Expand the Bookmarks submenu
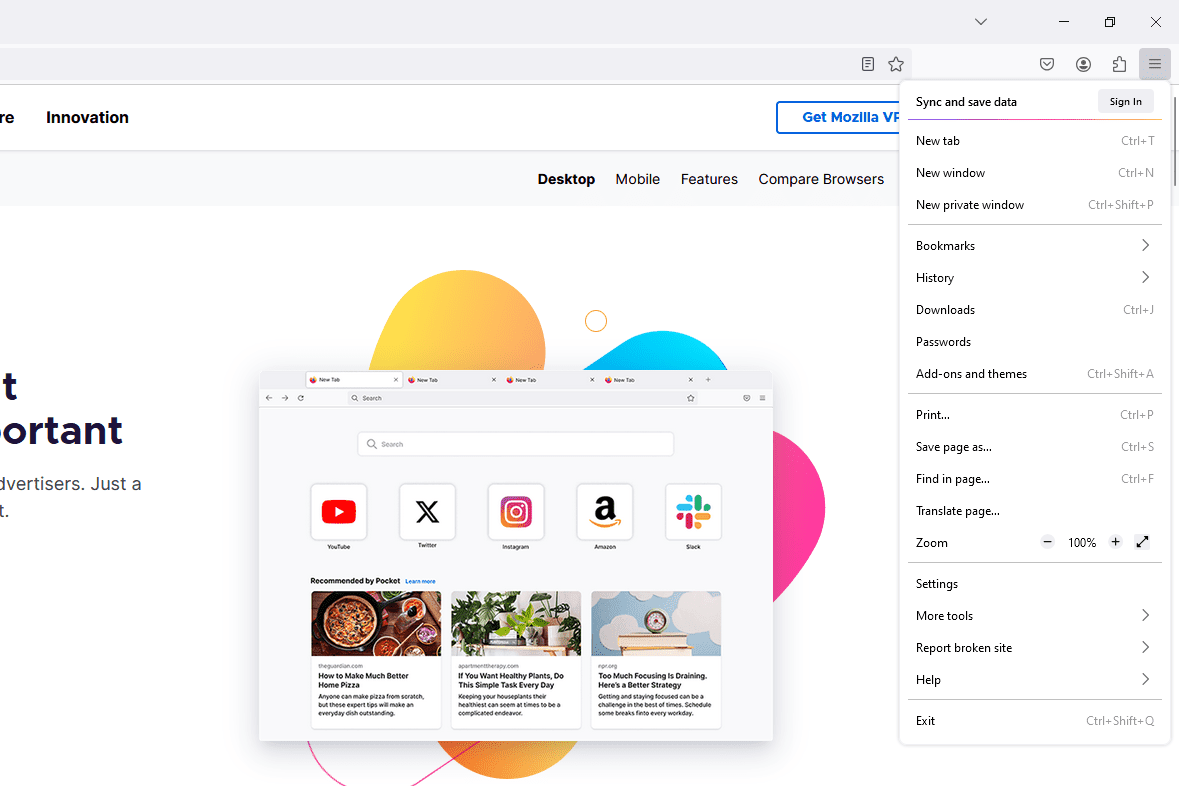This screenshot has height=786, width=1179. pos(1035,246)
